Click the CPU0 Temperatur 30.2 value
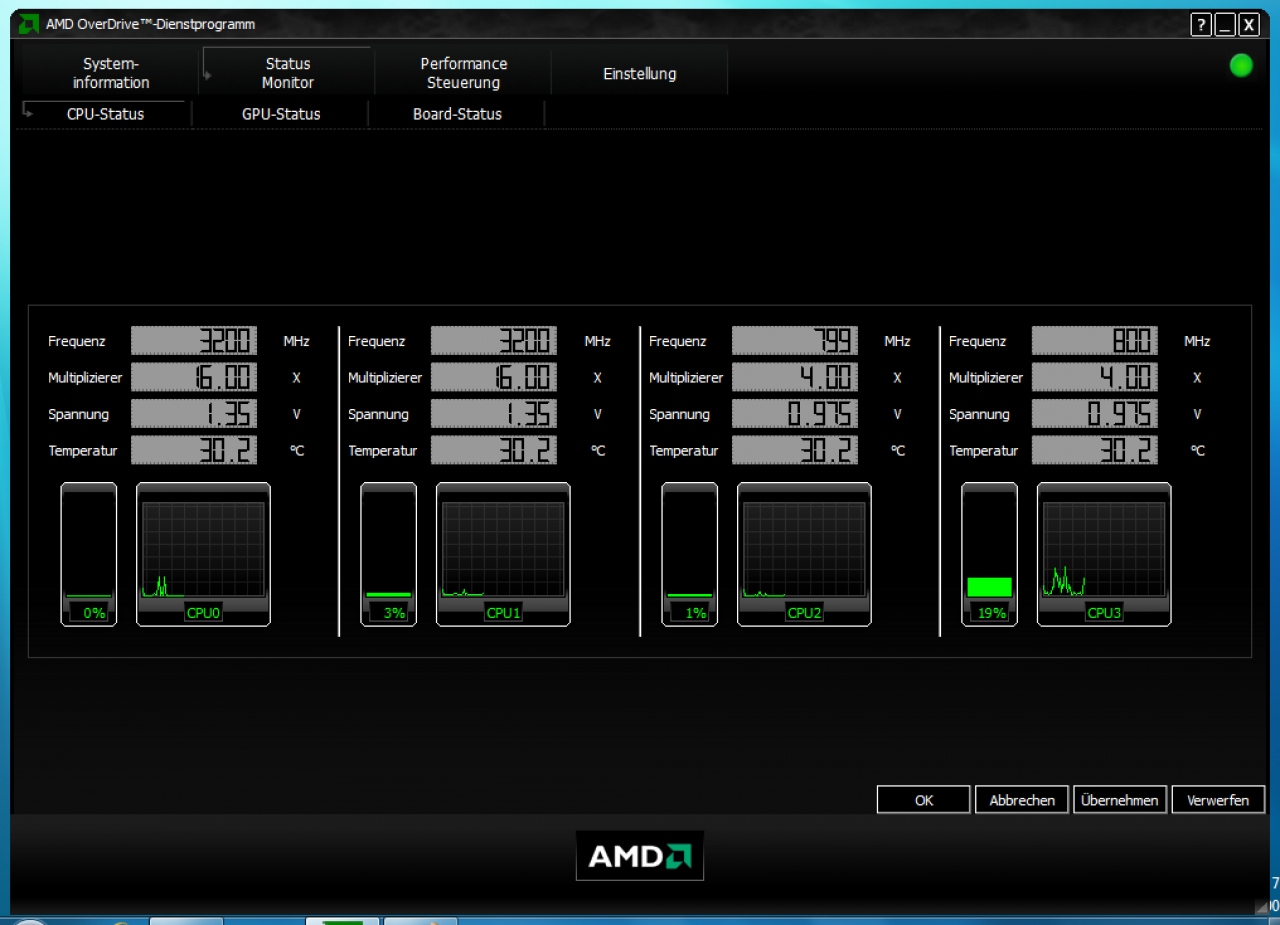Viewport: 1280px width, 925px height. [194, 450]
